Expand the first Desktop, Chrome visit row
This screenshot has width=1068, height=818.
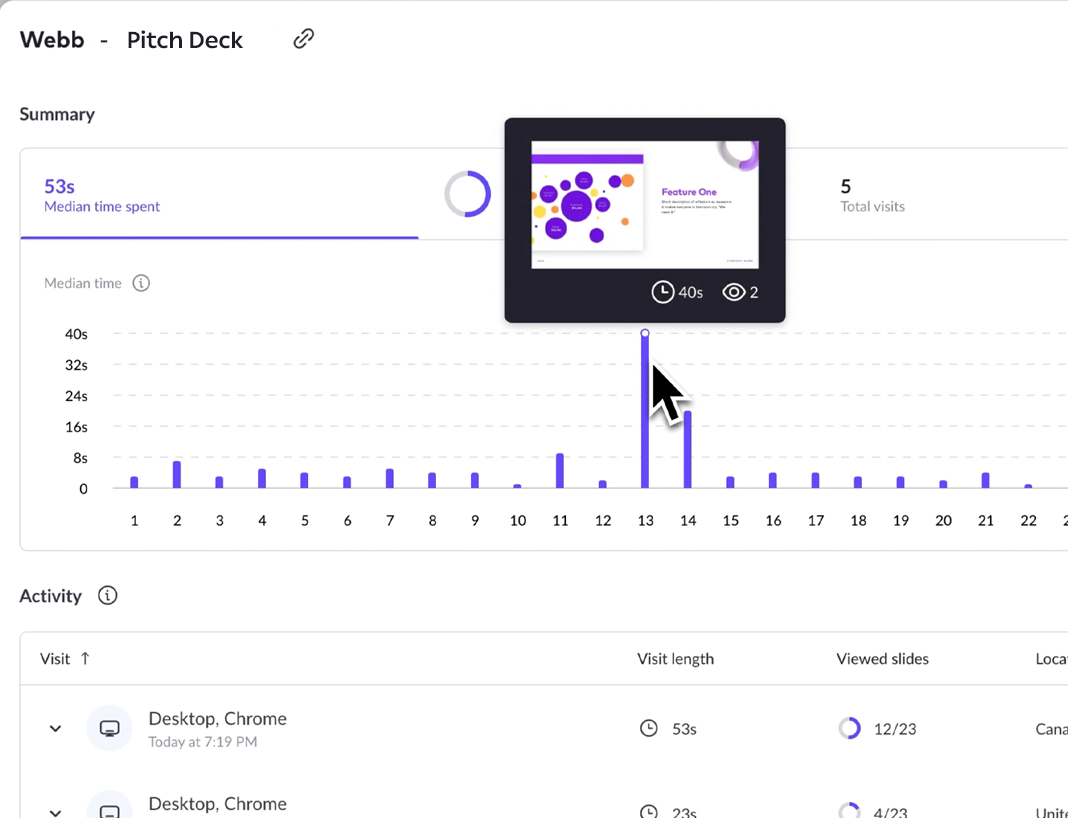click(55, 729)
